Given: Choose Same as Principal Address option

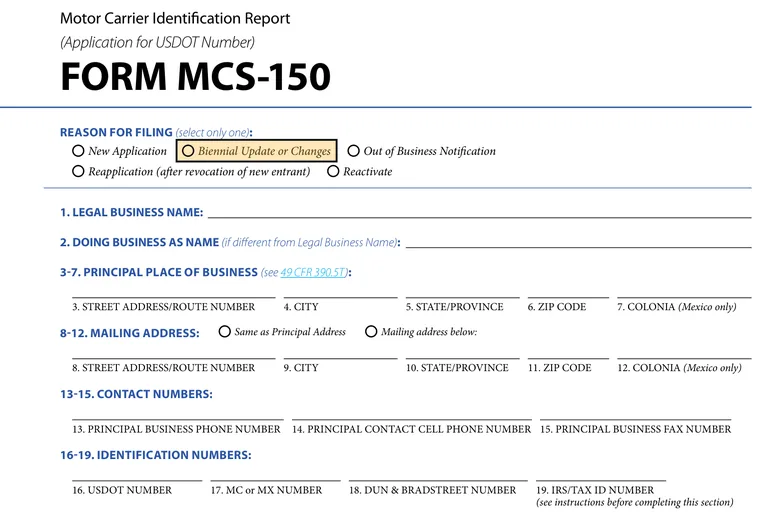Looking at the screenshot, I should coord(224,332).
